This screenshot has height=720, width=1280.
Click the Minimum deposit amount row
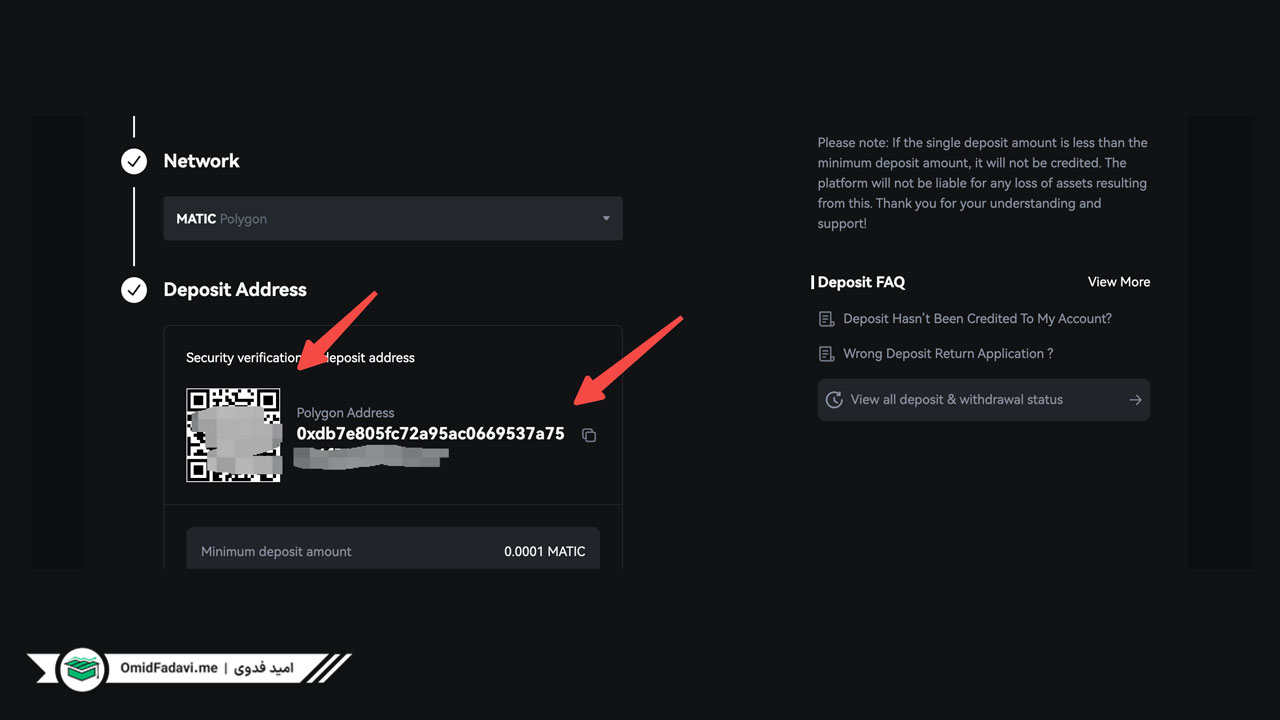coord(393,551)
